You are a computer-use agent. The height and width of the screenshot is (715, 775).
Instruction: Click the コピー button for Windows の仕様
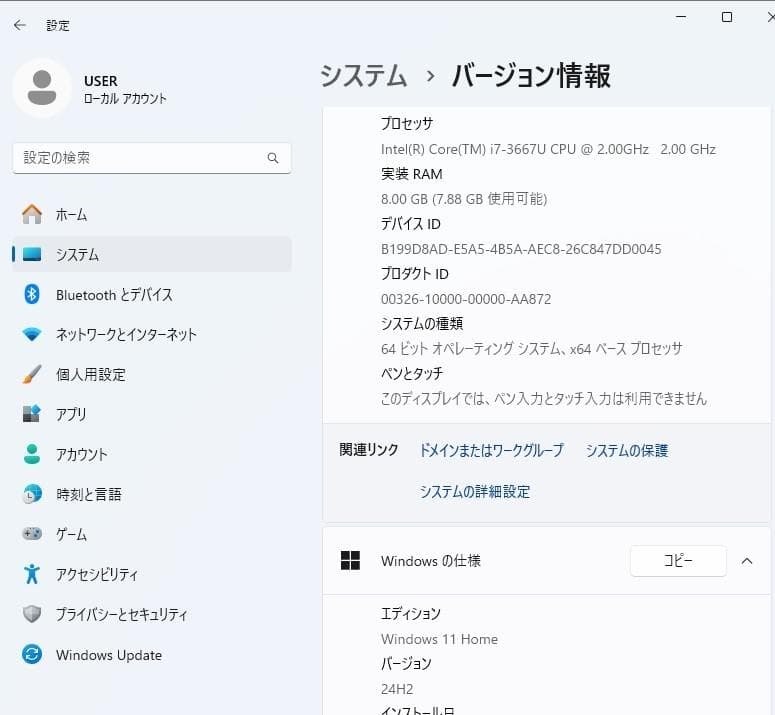coord(678,561)
